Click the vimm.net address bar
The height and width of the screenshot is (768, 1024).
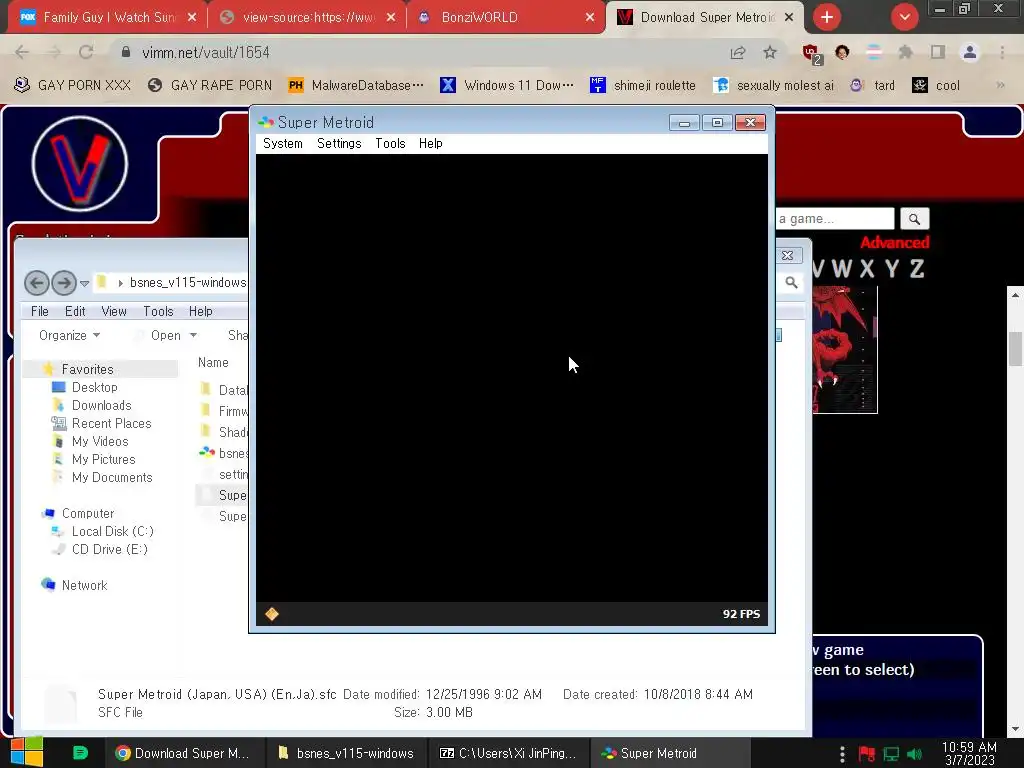click(x=418, y=52)
